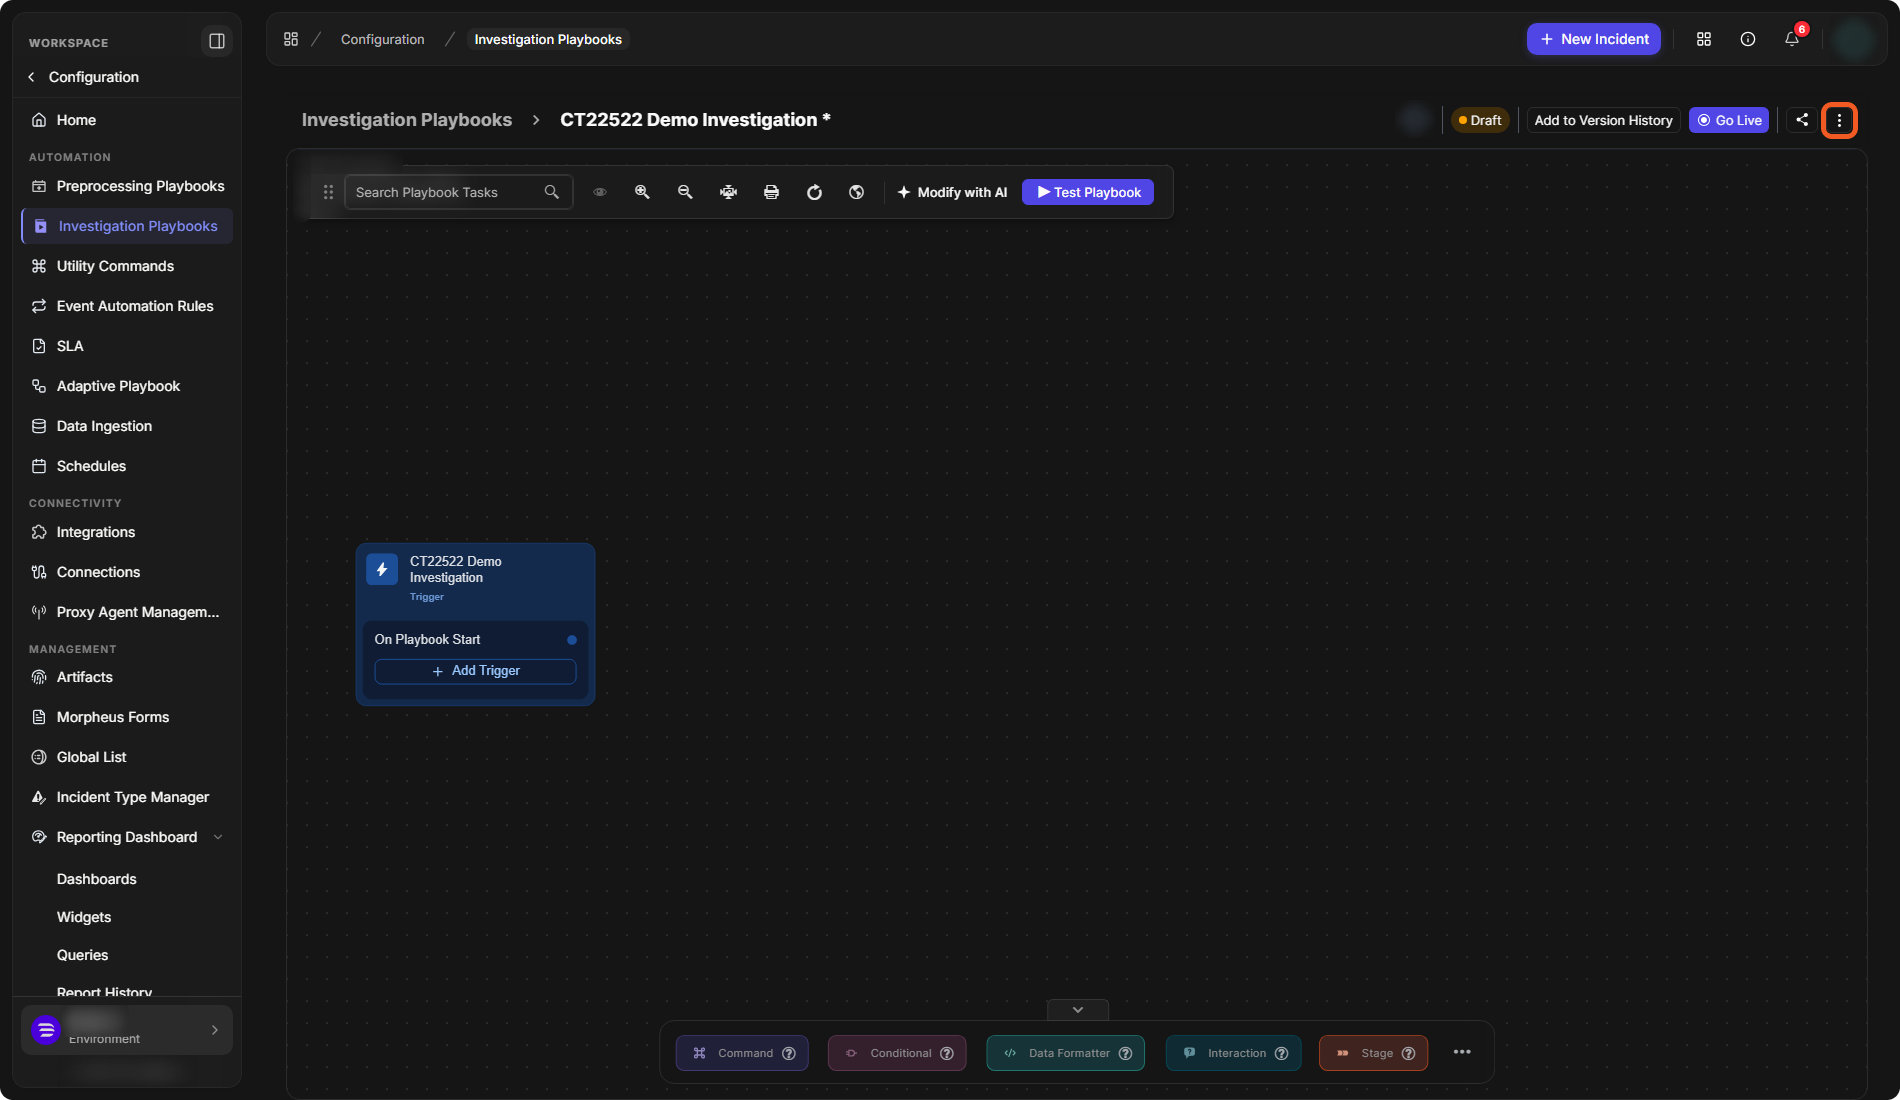Viewport: 1900px width, 1100px height.
Task: Open Event Automation Rules
Action: (127, 306)
